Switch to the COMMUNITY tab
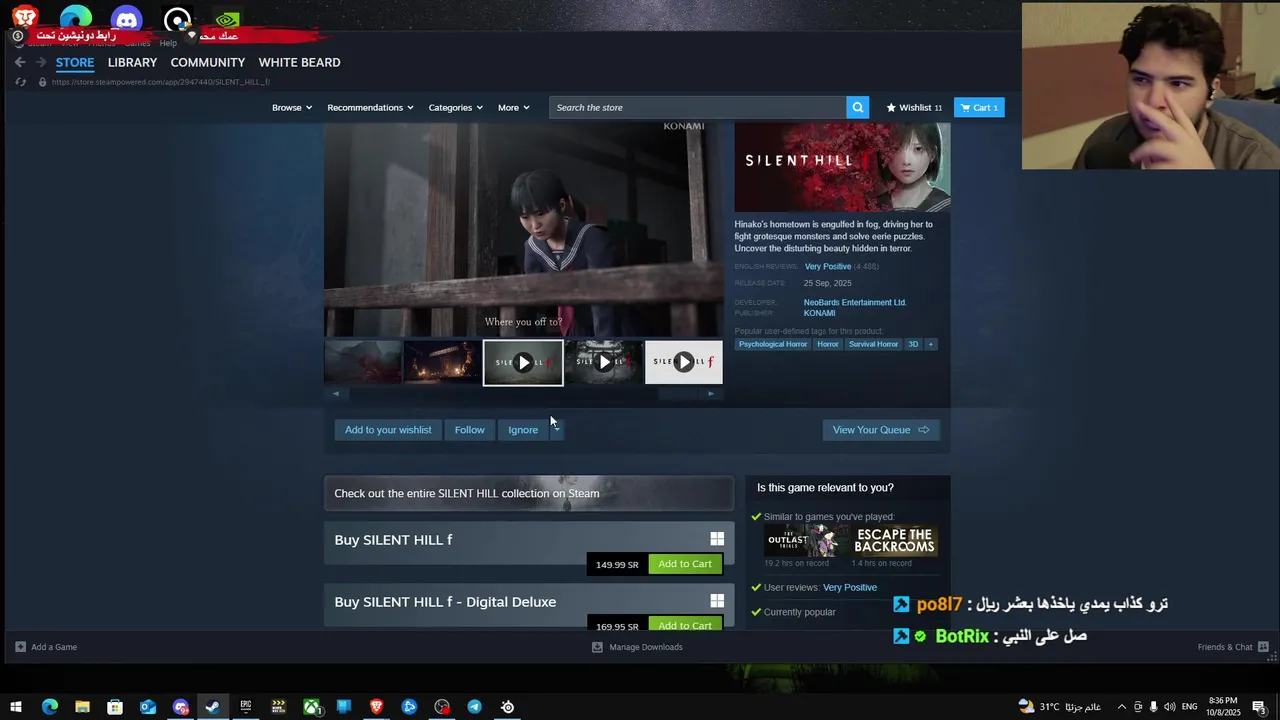The width and height of the screenshot is (1280, 720). tap(207, 62)
